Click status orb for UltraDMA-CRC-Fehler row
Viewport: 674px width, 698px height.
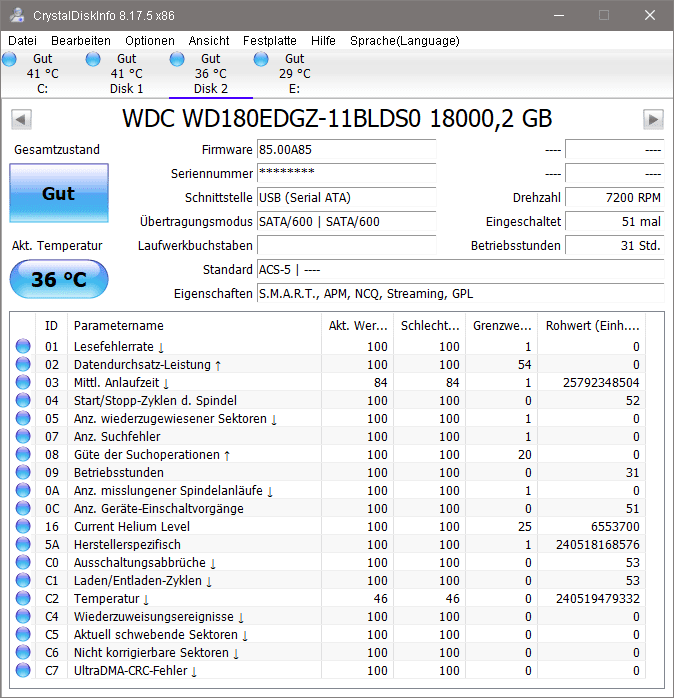(23, 670)
